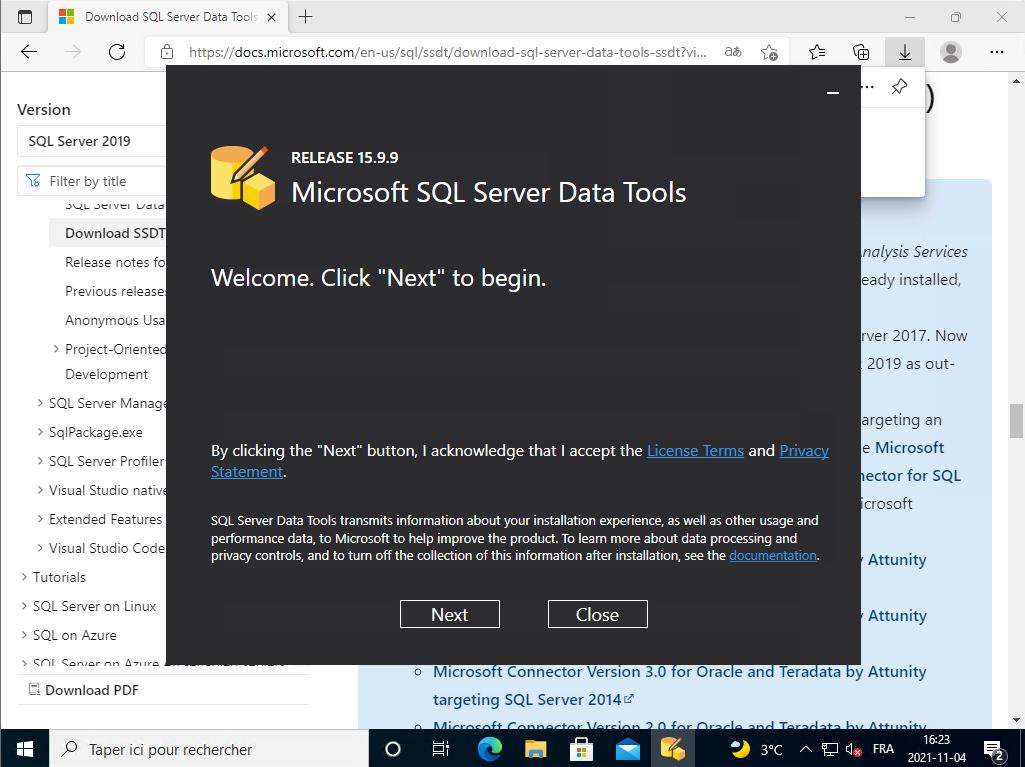Expand SQL Server Profiler node
Image resolution: width=1025 pixels, height=767 pixels.
pos(41,461)
